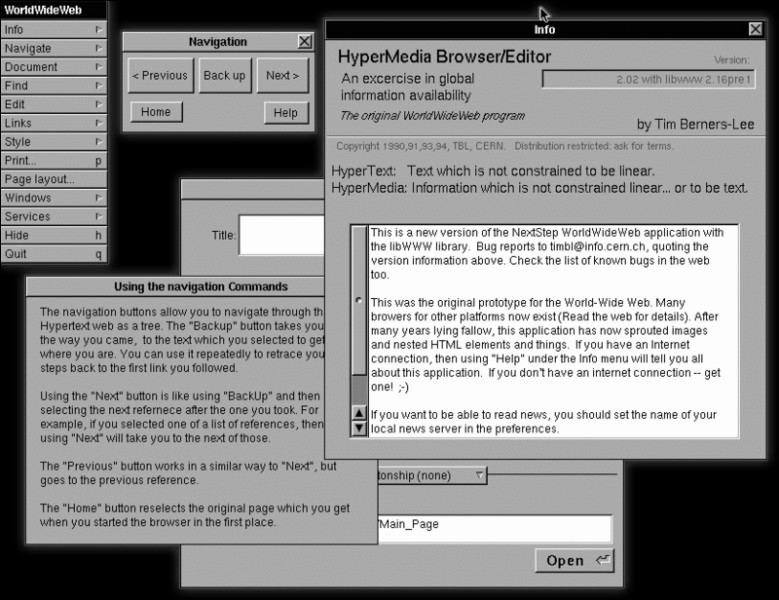This screenshot has width=779, height=600.
Task: Click the Open button
Action: [575, 560]
